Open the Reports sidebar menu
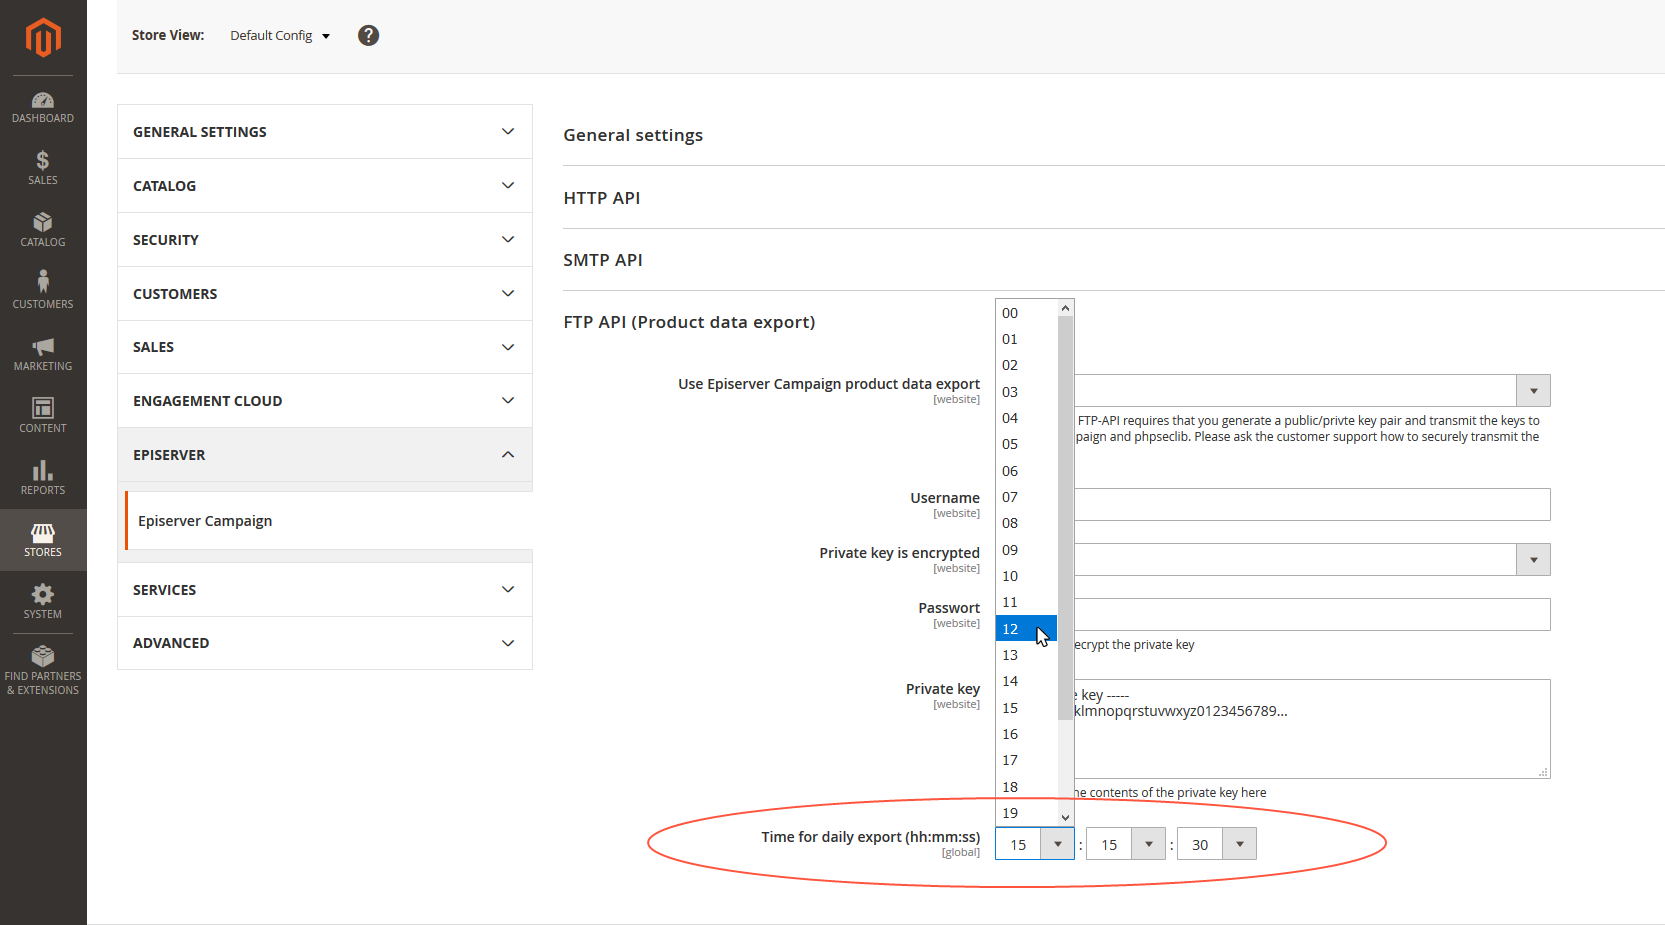 coord(43,478)
